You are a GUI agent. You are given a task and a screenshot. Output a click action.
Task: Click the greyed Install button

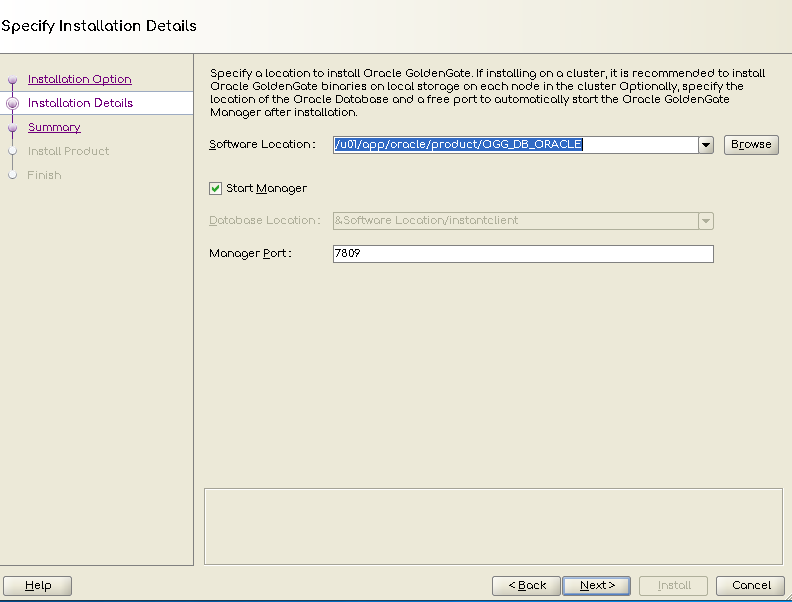point(673,586)
